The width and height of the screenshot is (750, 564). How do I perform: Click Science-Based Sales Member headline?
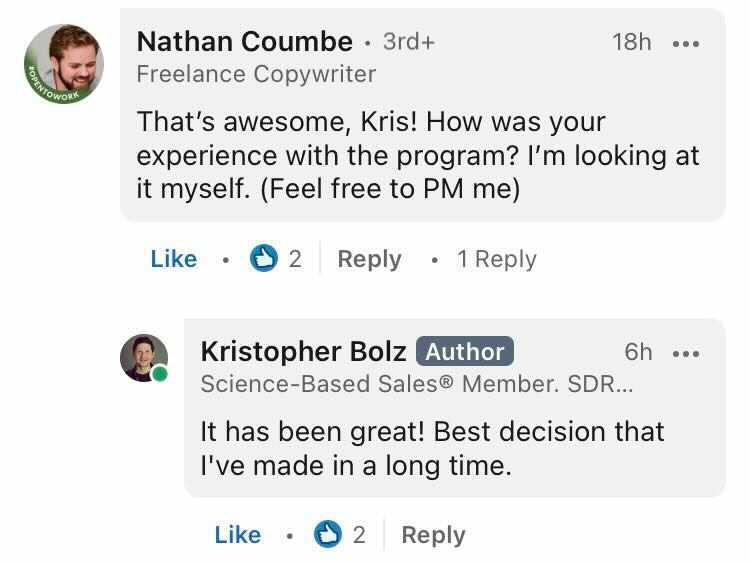tap(416, 384)
